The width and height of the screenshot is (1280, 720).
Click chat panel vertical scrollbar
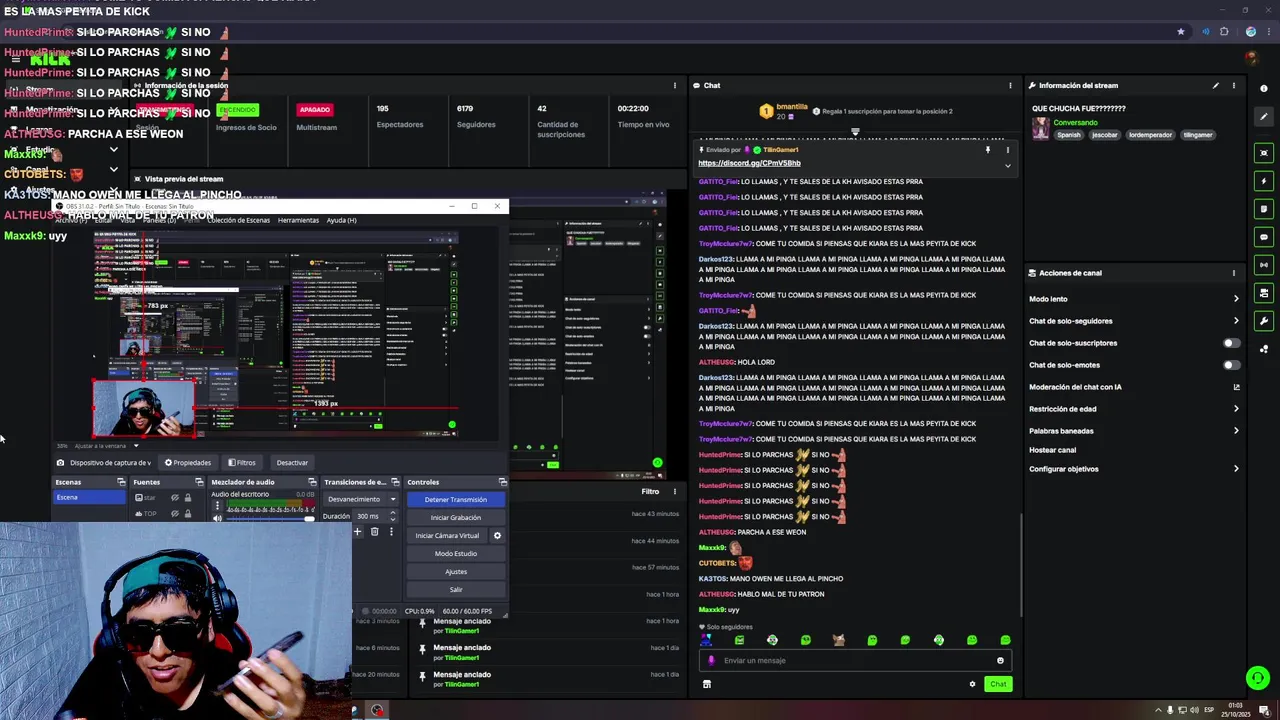[x=1021, y=565]
